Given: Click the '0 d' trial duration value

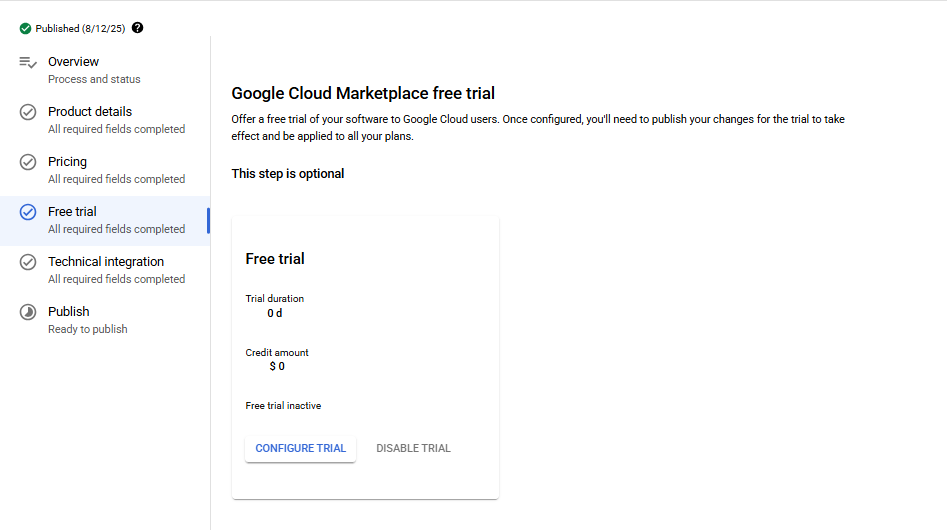Looking at the screenshot, I should coord(275,313).
